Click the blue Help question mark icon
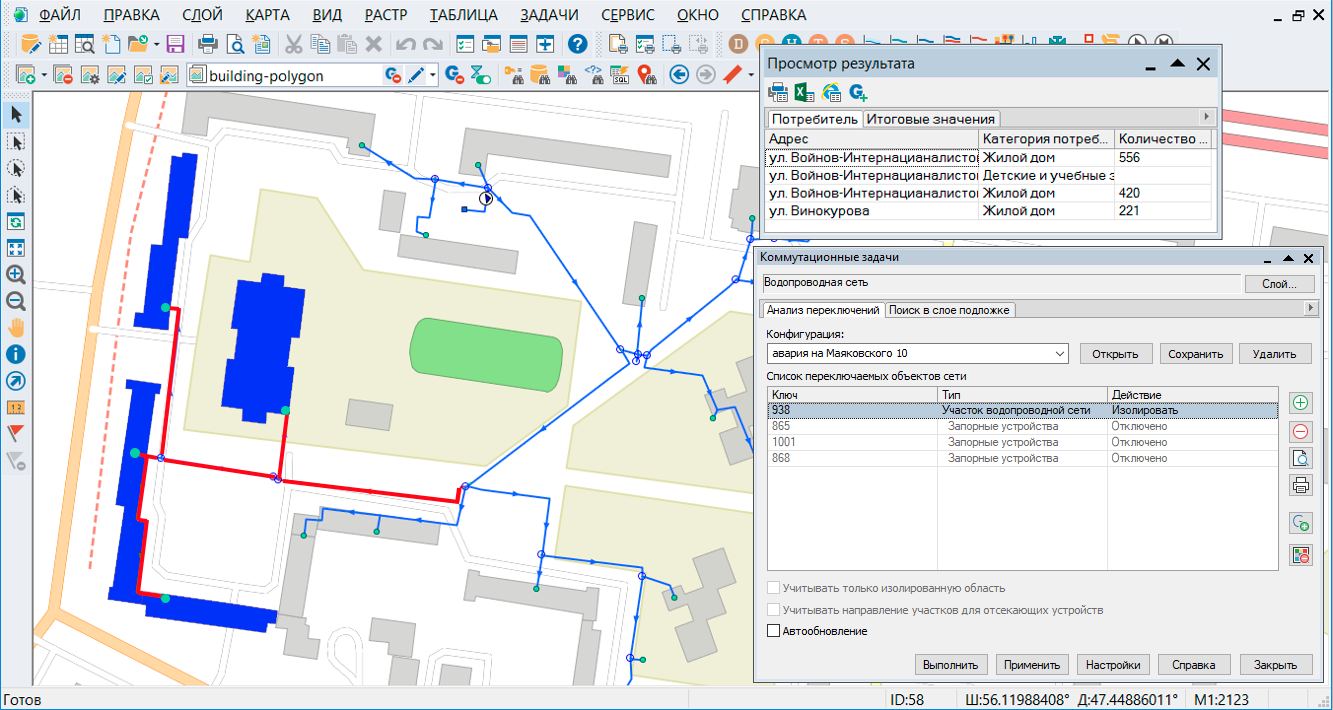Image resolution: width=1333 pixels, height=710 pixels. 577,44
